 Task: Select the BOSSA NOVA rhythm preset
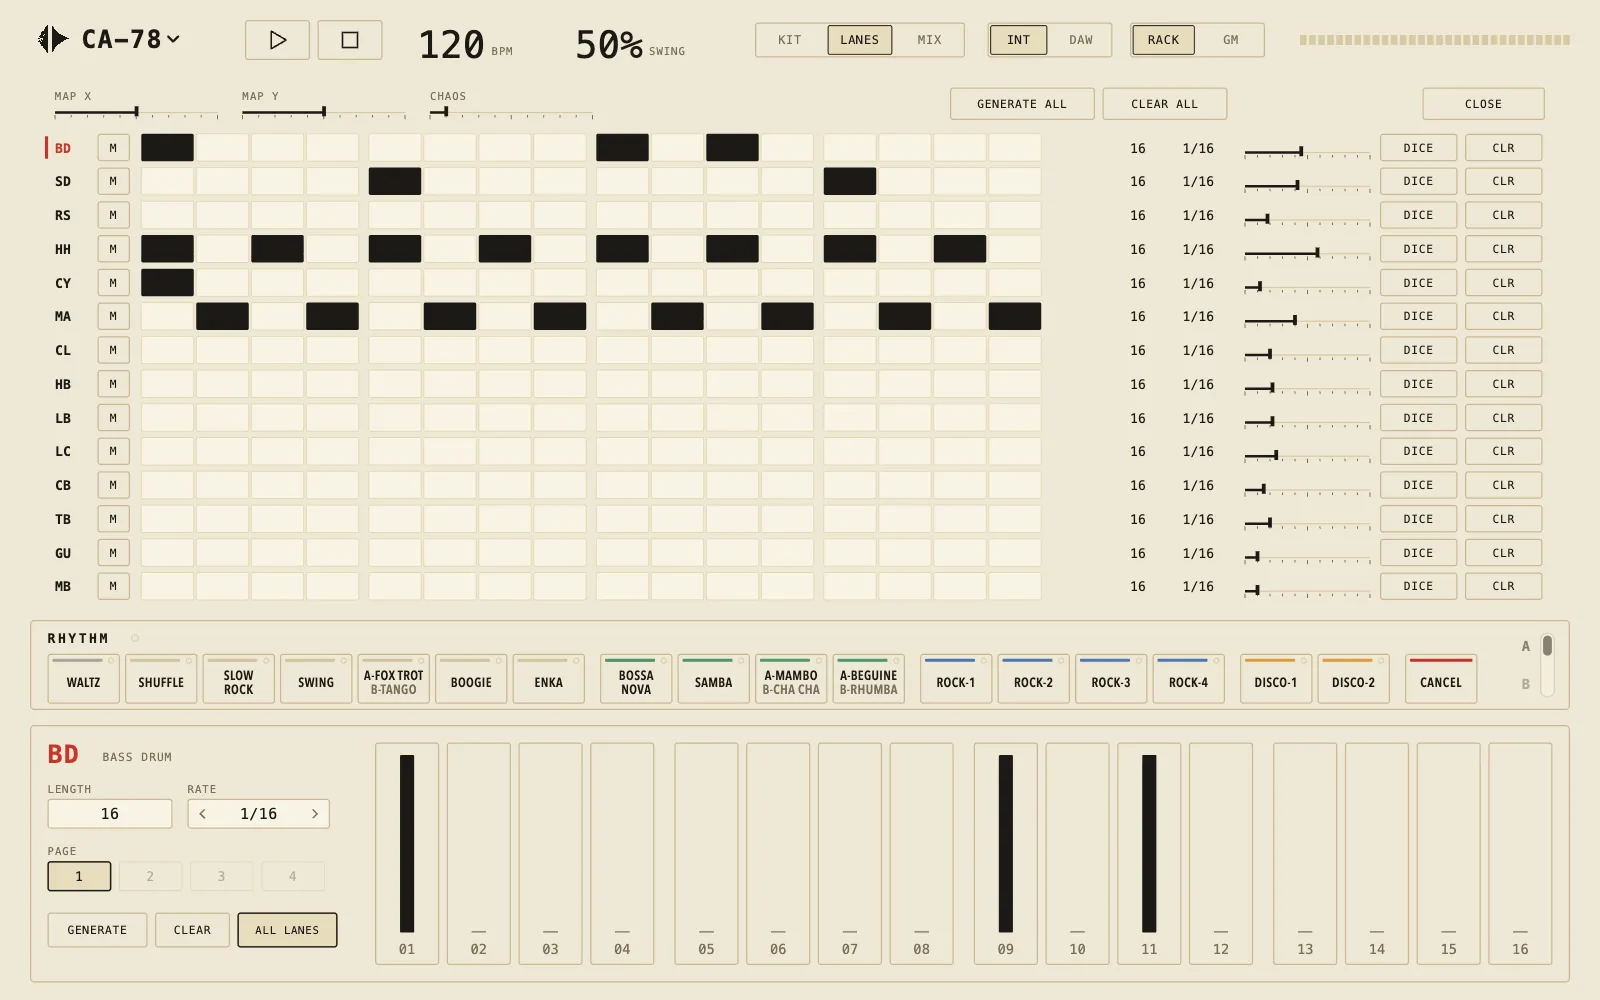(636, 679)
